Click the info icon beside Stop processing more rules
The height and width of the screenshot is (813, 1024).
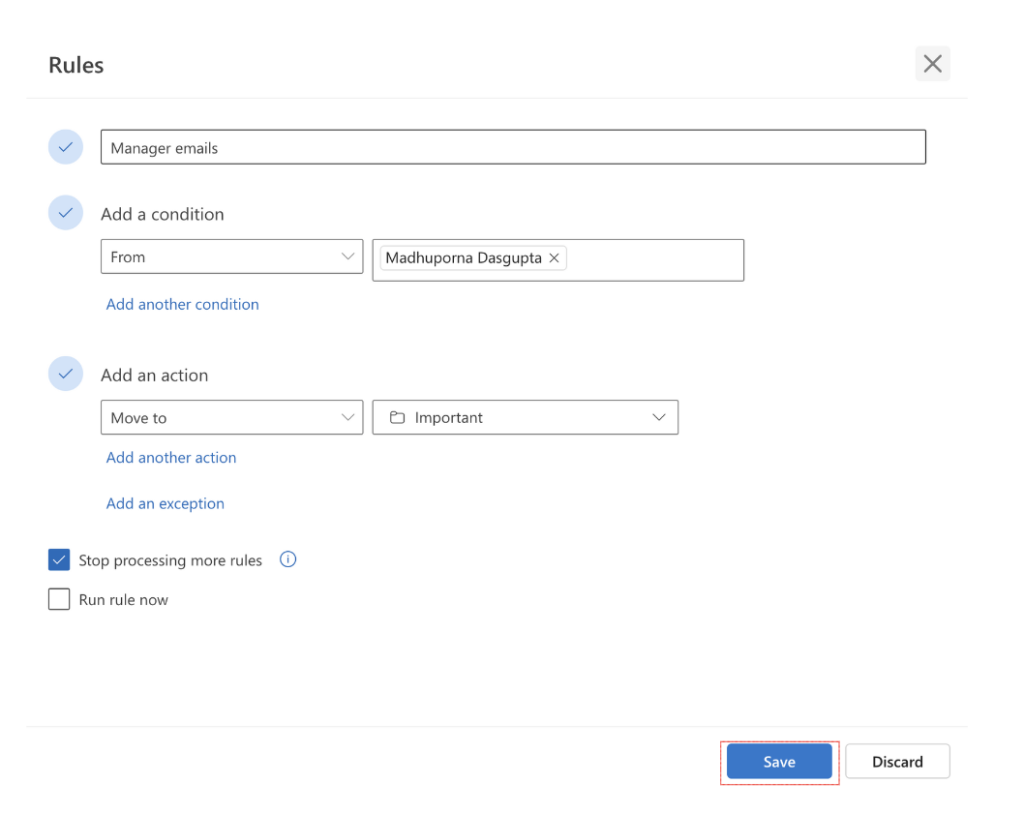288,559
